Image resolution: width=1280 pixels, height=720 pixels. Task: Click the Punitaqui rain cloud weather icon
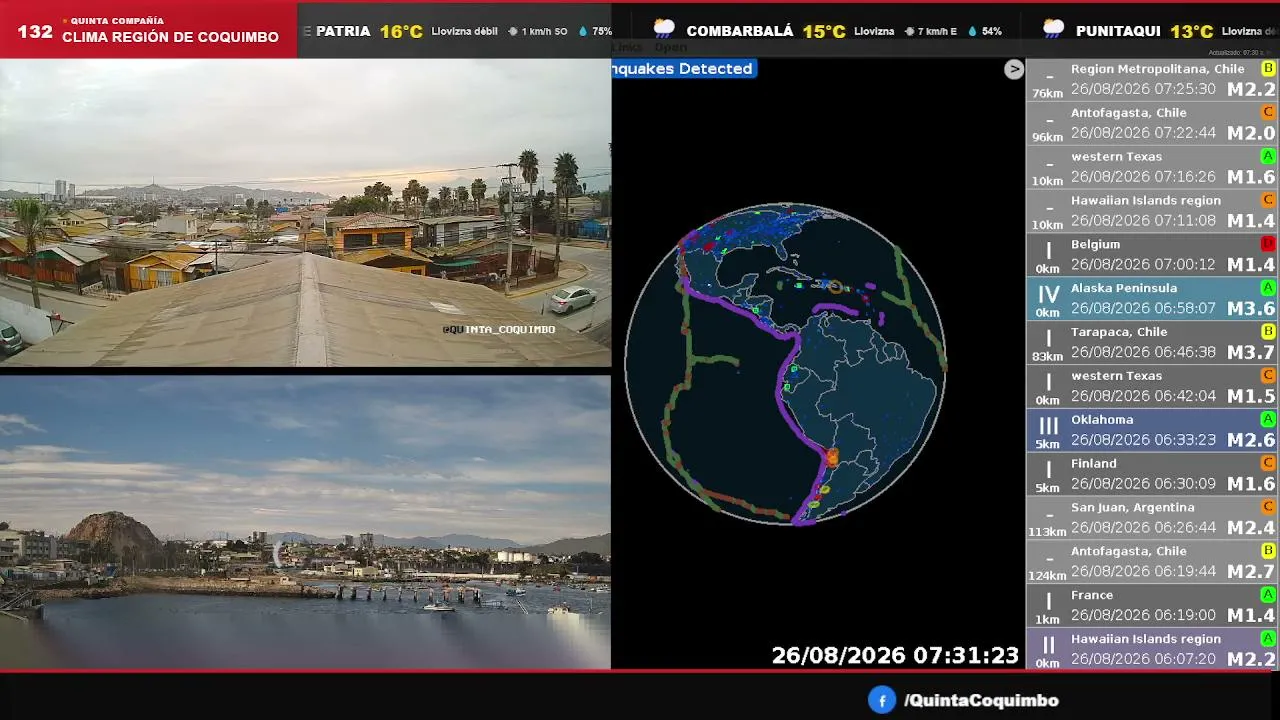[1053, 29]
